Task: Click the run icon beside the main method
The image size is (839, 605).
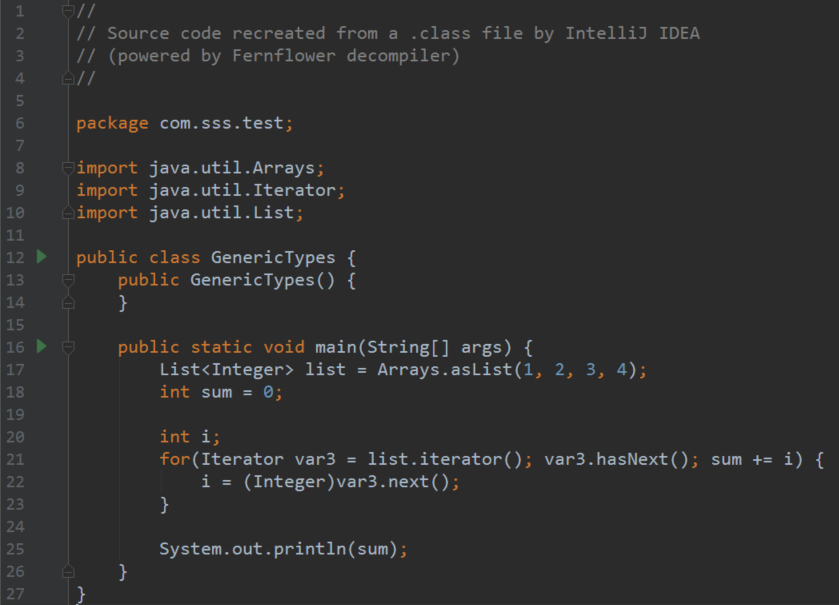Action: 41,347
